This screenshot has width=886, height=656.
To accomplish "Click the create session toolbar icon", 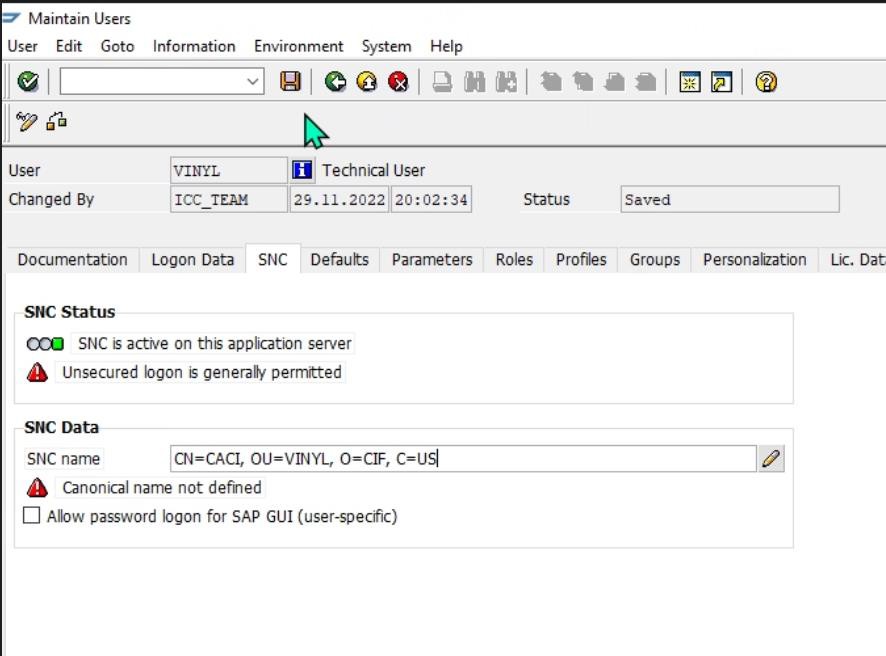I will [x=690, y=82].
